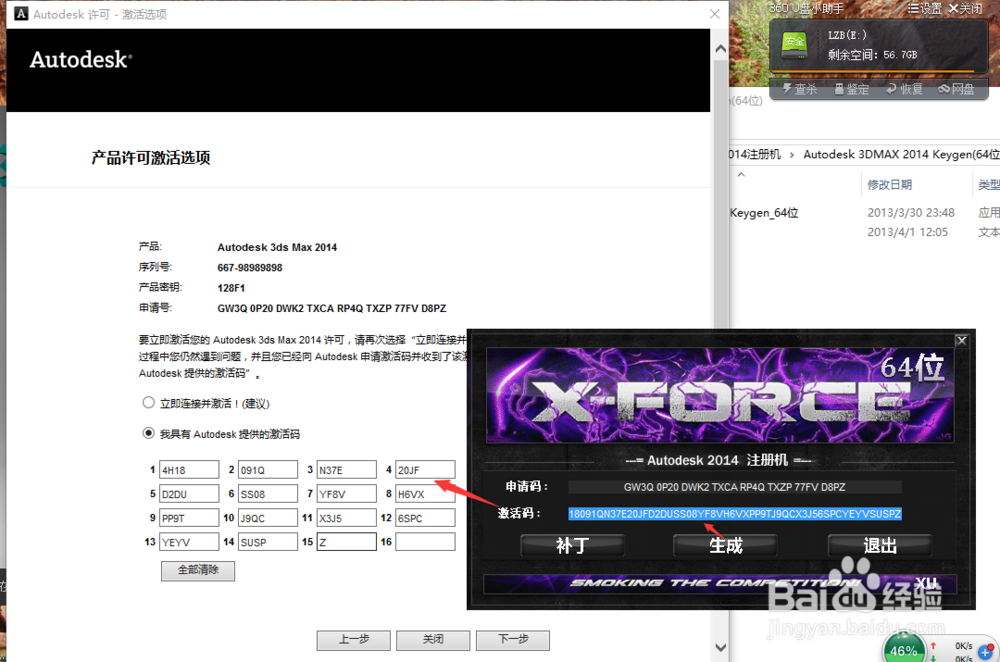
Task: Close the Autodesk license activation window
Action: coord(715,13)
